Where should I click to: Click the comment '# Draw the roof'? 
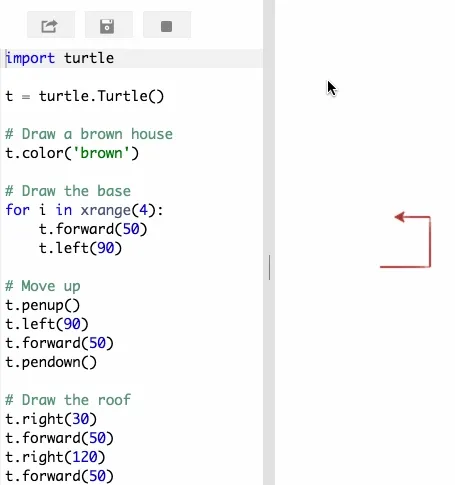(68, 400)
